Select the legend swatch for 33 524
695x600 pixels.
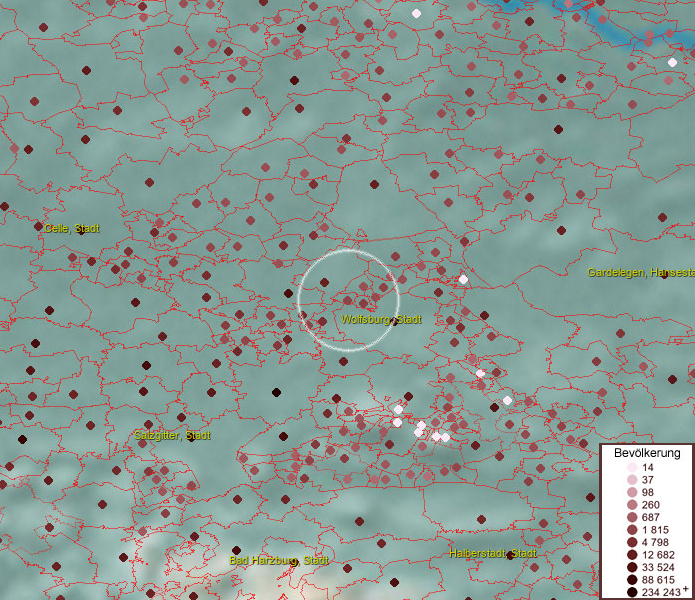(632, 567)
